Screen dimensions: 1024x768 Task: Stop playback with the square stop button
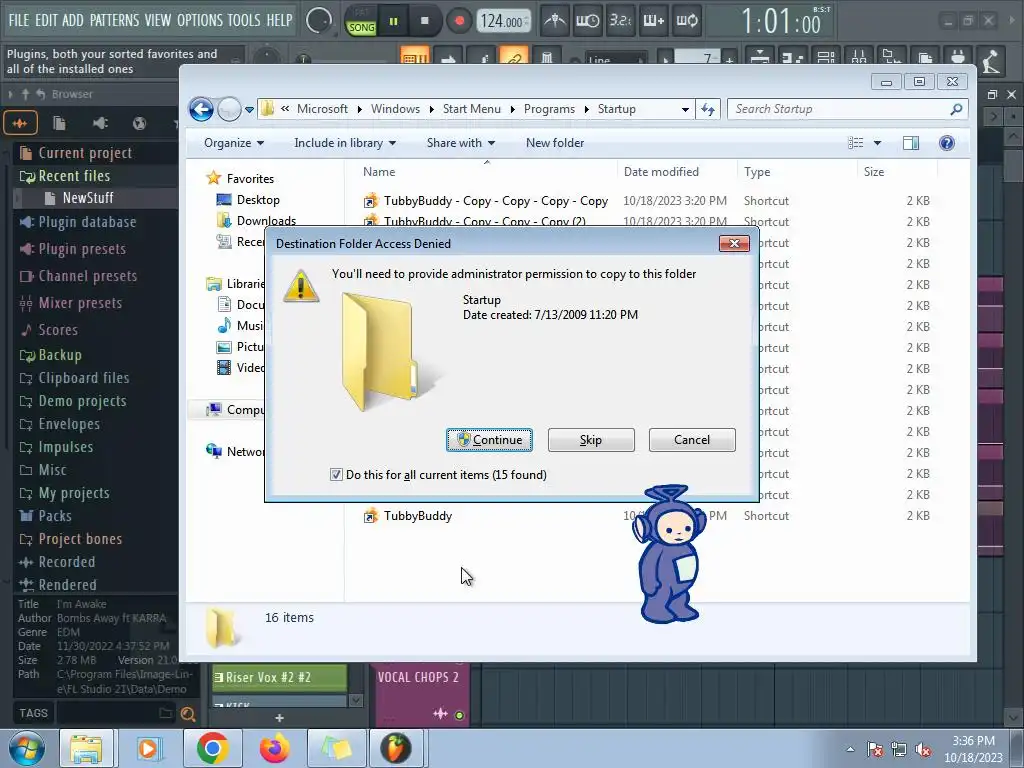[x=424, y=21]
